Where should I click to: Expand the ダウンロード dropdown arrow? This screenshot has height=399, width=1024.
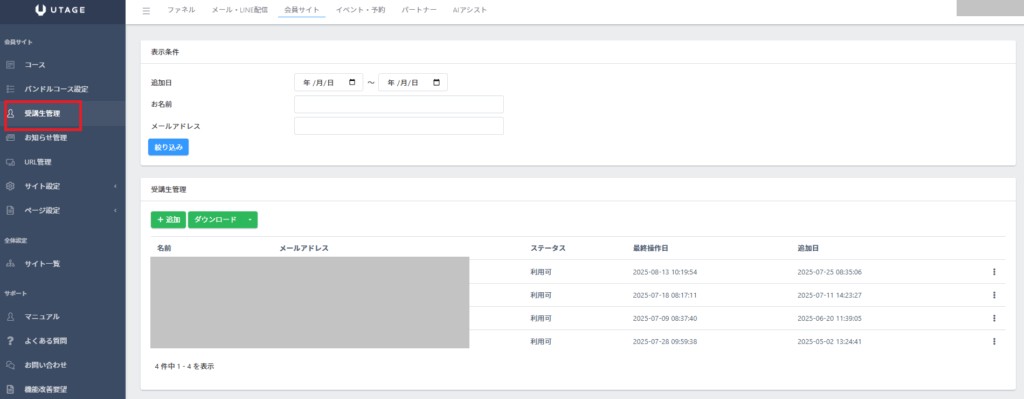pos(250,220)
